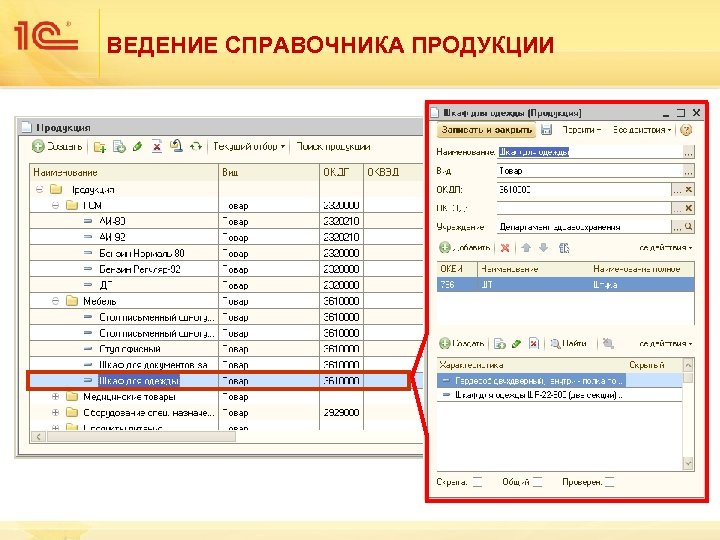Click the ellipsis button of Наименование field
720x540 pixels.
(x=688, y=152)
